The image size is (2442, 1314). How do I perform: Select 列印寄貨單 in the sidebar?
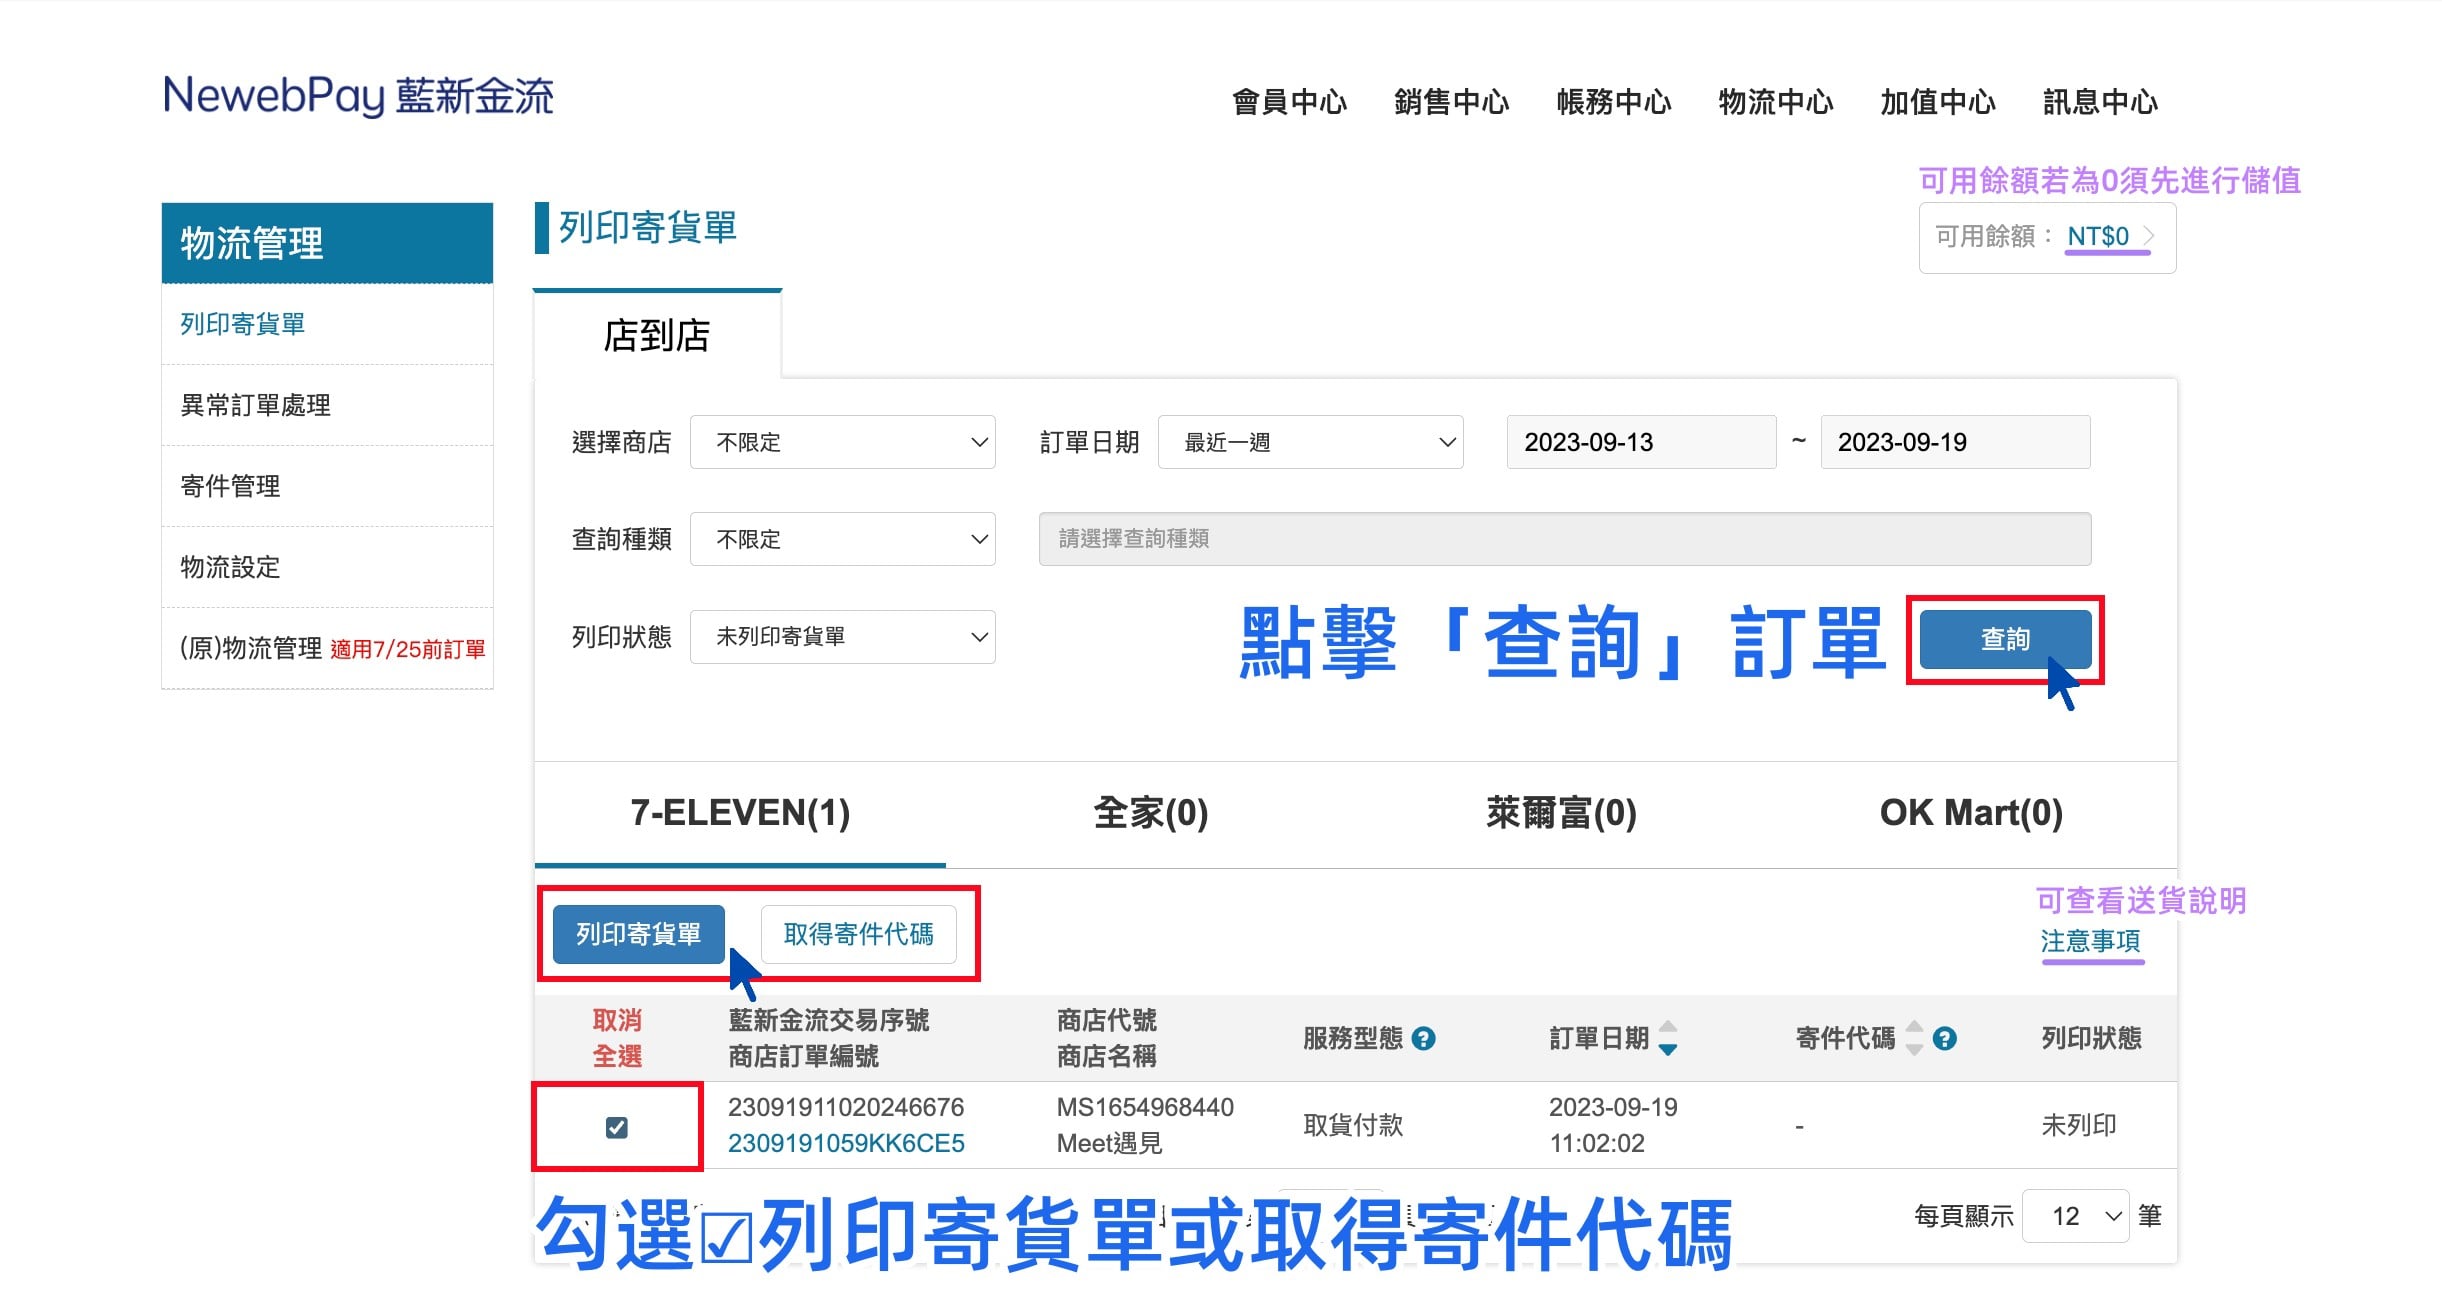click(x=328, y=324)
